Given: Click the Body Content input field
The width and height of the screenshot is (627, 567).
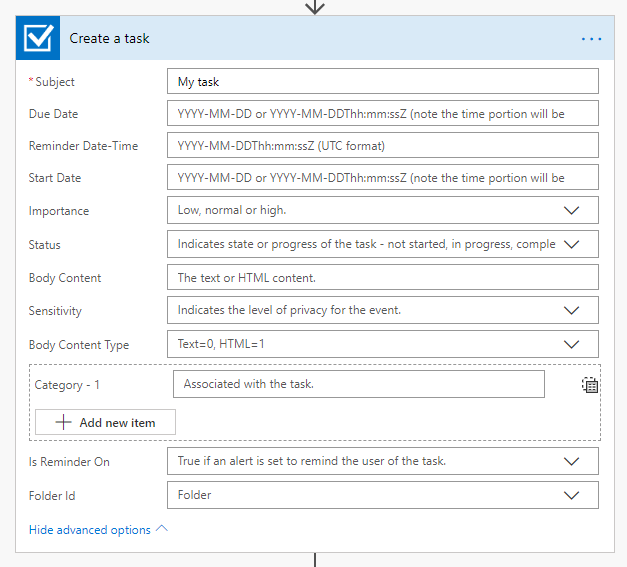Looking at the screenshot, I should pos(383,277).
